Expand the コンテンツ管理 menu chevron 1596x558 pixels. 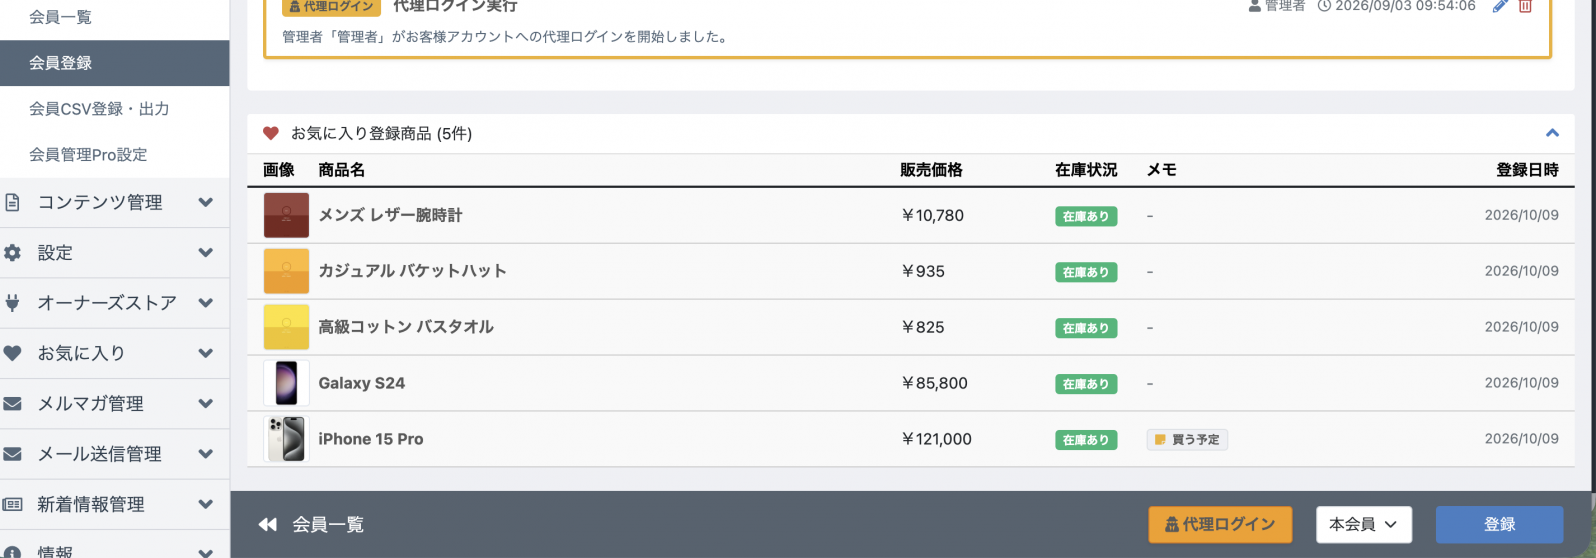click(x=206, y=202)
